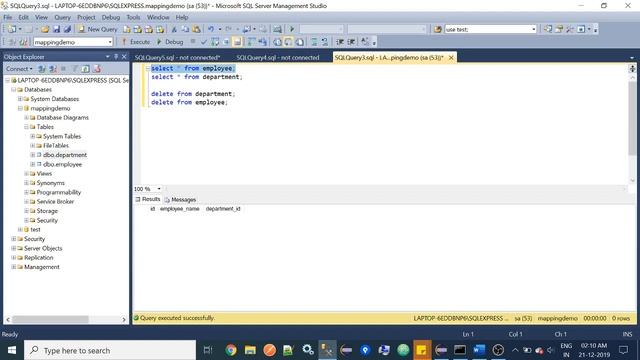Click the Increase Indent icon
640x360 pixels.
351,42
